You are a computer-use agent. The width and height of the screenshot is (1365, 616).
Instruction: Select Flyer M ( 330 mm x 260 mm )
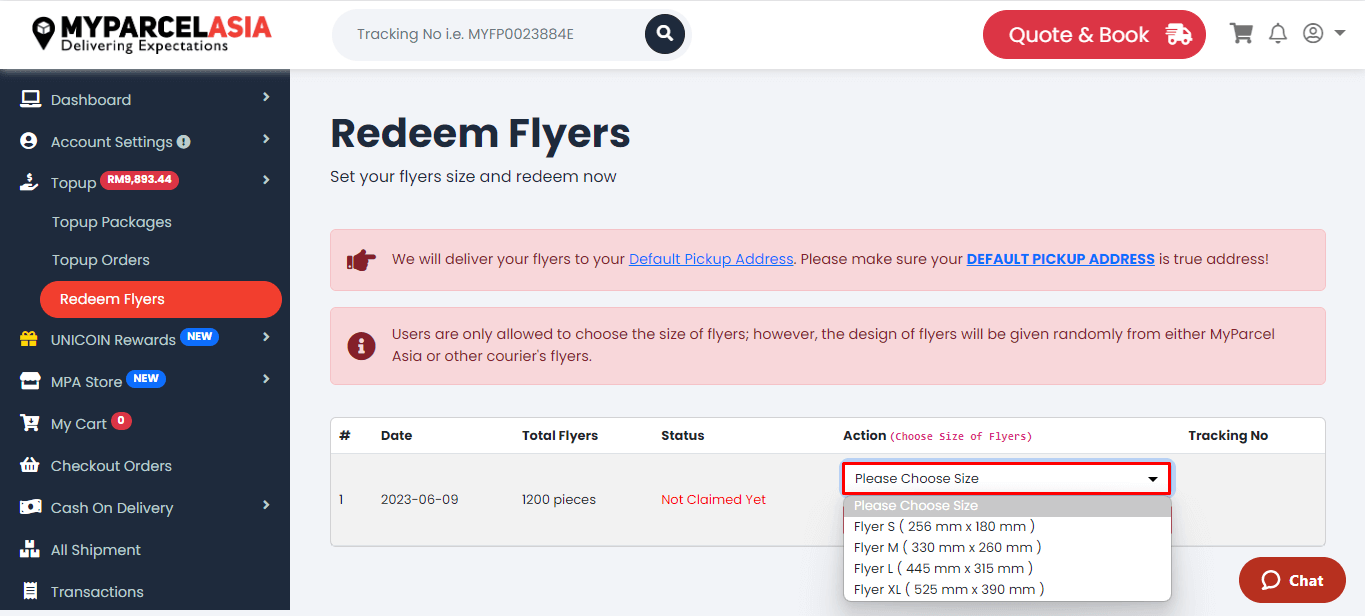pos(1007,547)
